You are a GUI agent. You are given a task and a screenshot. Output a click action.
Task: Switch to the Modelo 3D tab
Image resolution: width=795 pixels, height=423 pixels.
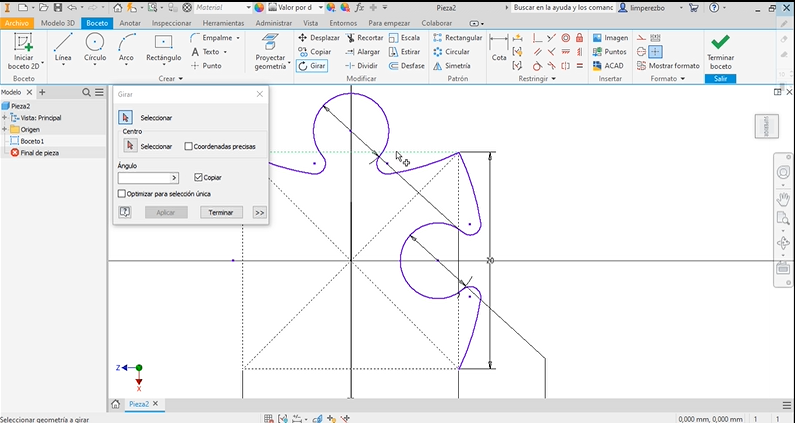tap(57, 23)
